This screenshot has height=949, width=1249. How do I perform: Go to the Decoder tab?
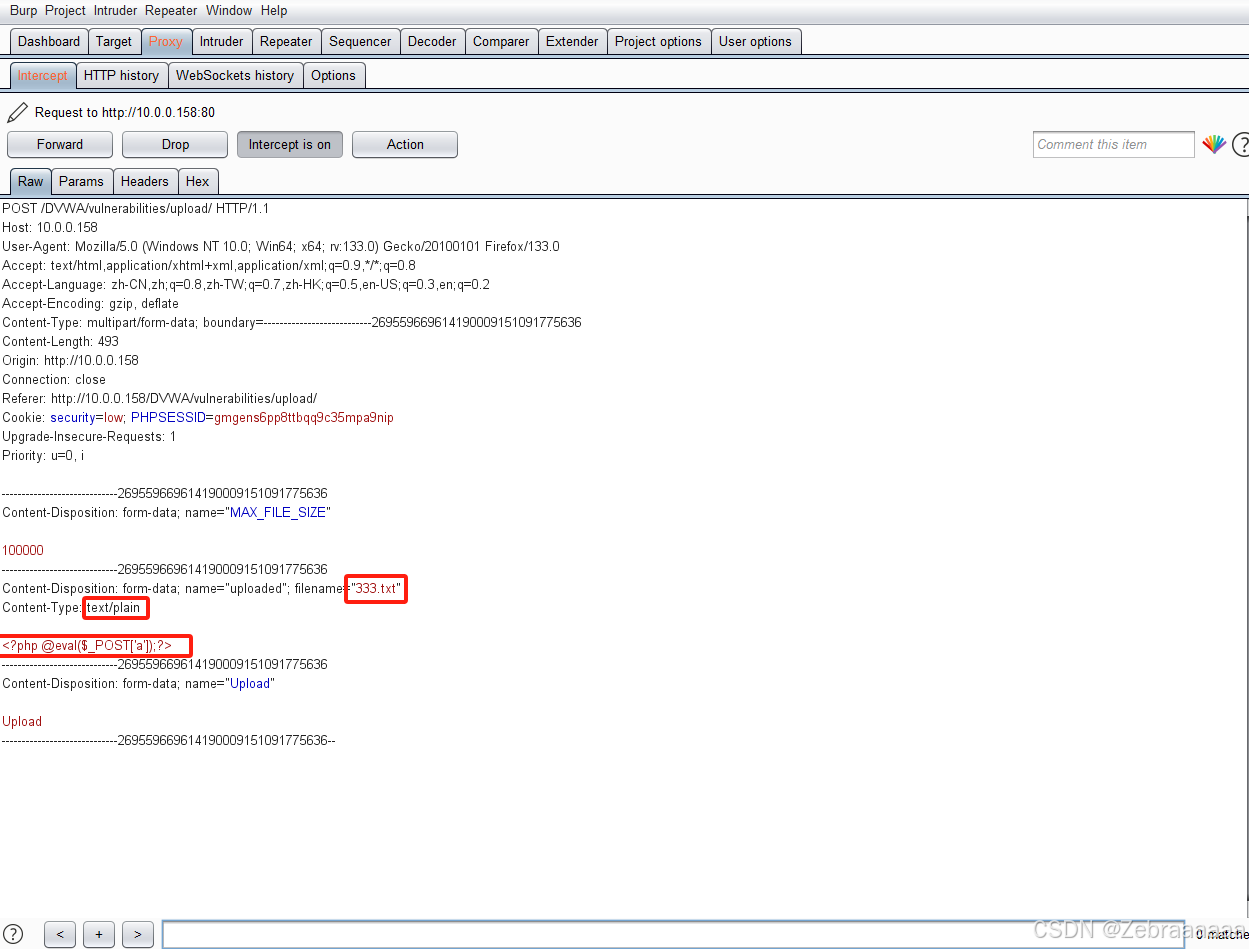432,41
